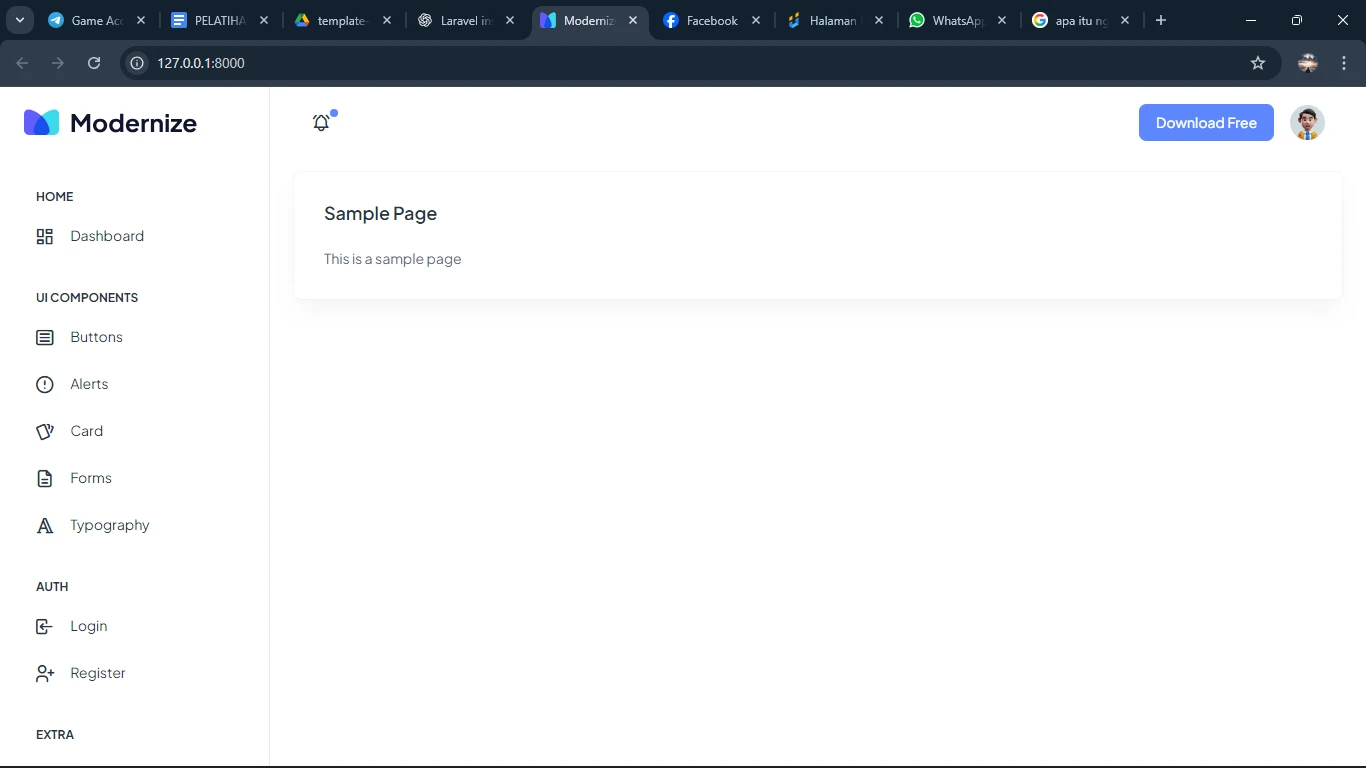The height and width of the screenshot is (768, 1366).
Task: Open the user profile avatar menu
Action: (1307, 123)
